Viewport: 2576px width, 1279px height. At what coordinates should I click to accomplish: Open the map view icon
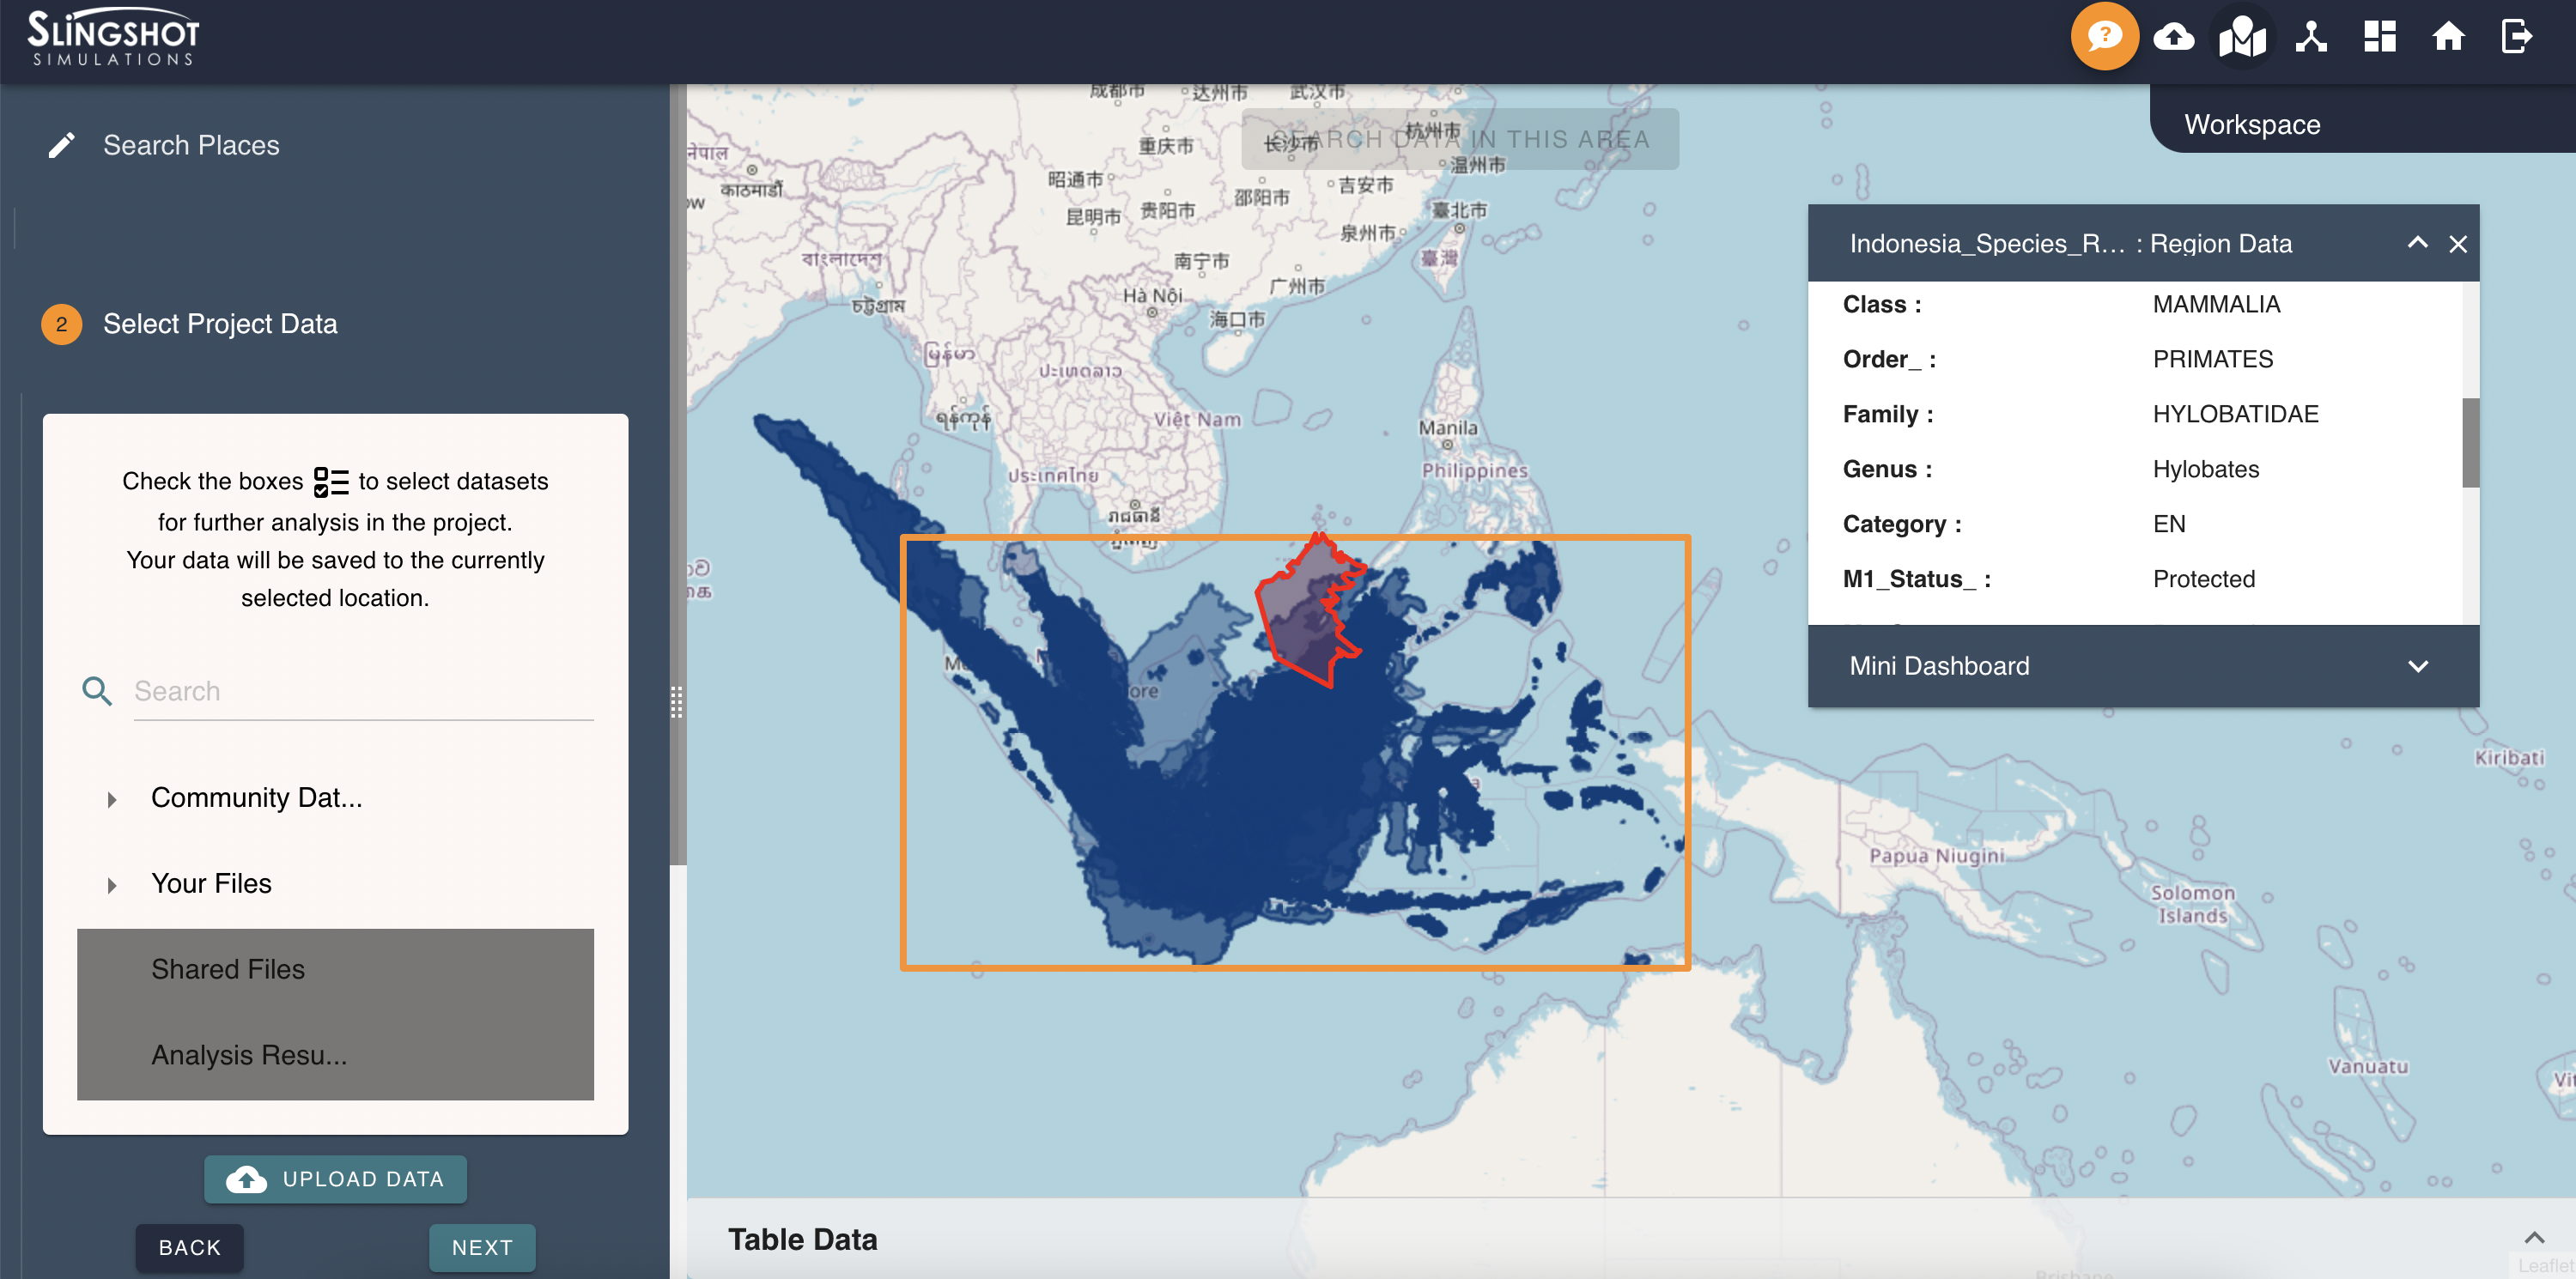(2242, 37)
